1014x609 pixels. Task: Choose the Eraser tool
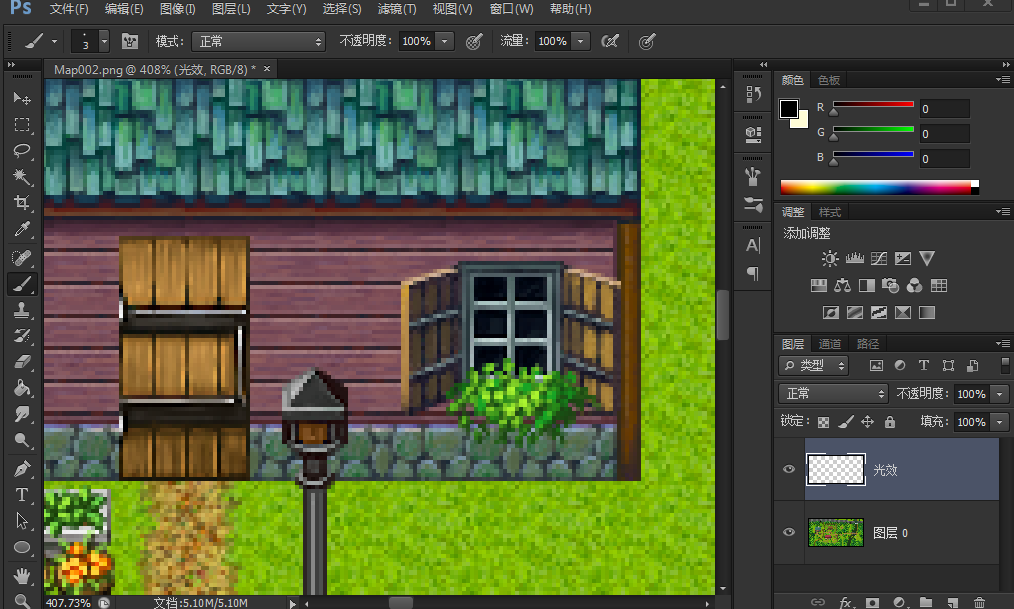coord(22,361)
